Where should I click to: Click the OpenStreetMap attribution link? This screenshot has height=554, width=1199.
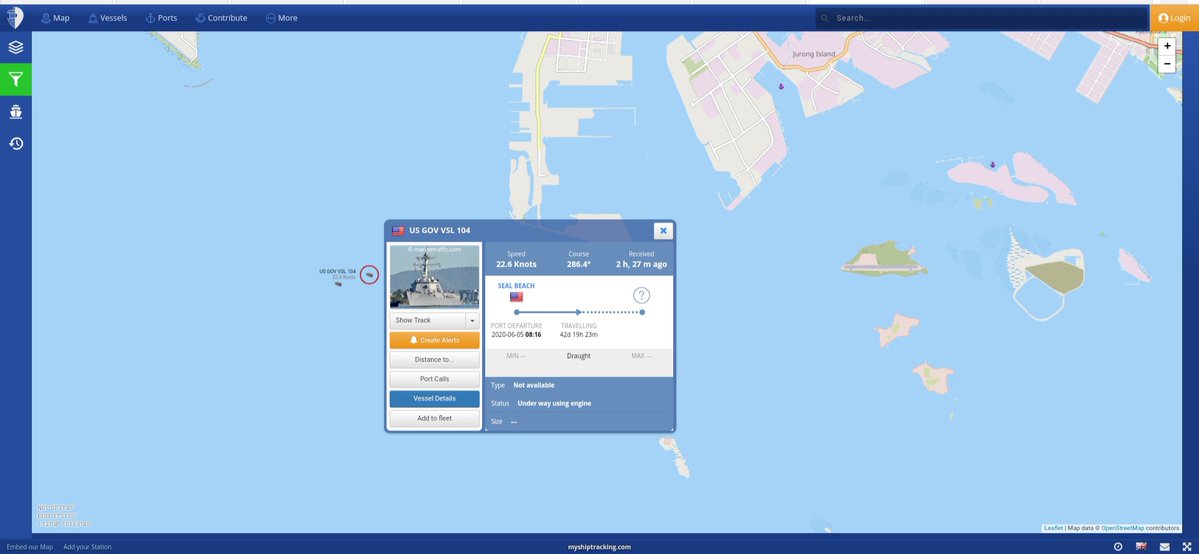click(x=1123, y=528)
